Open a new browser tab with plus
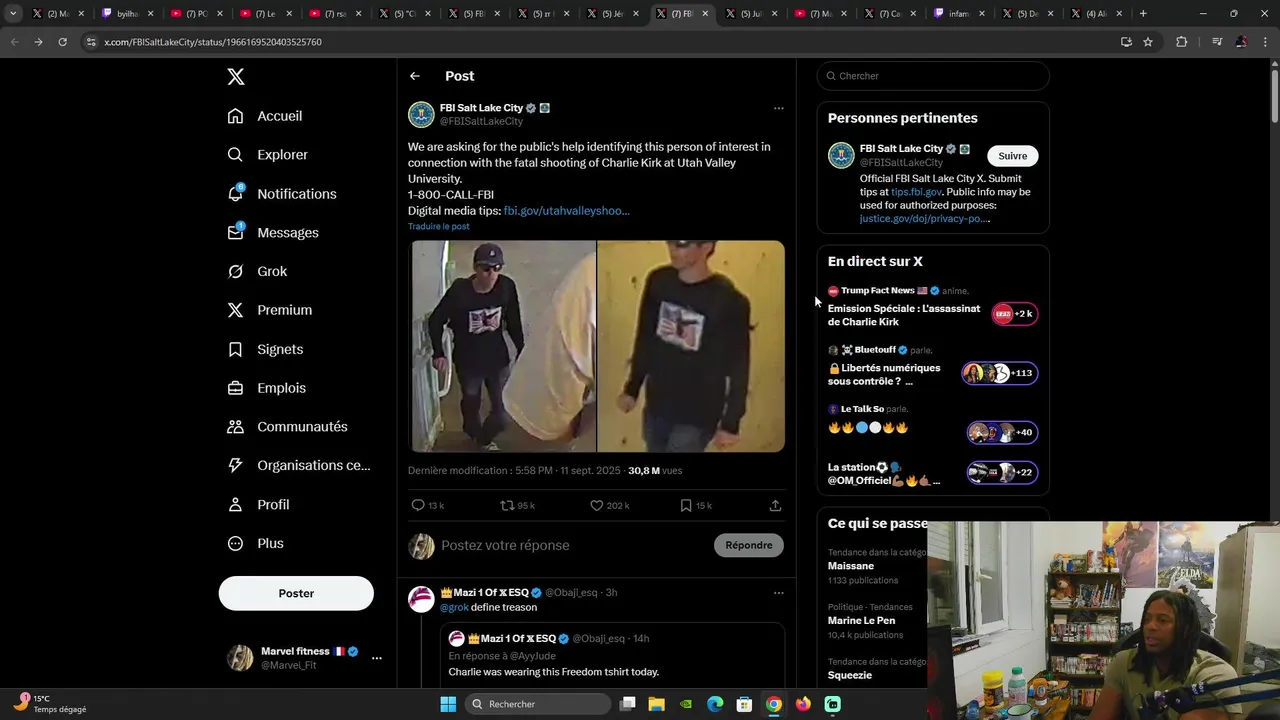The height and width of the screenshot is (720, 1280). pyautogui.click(x=1143, y=14)
